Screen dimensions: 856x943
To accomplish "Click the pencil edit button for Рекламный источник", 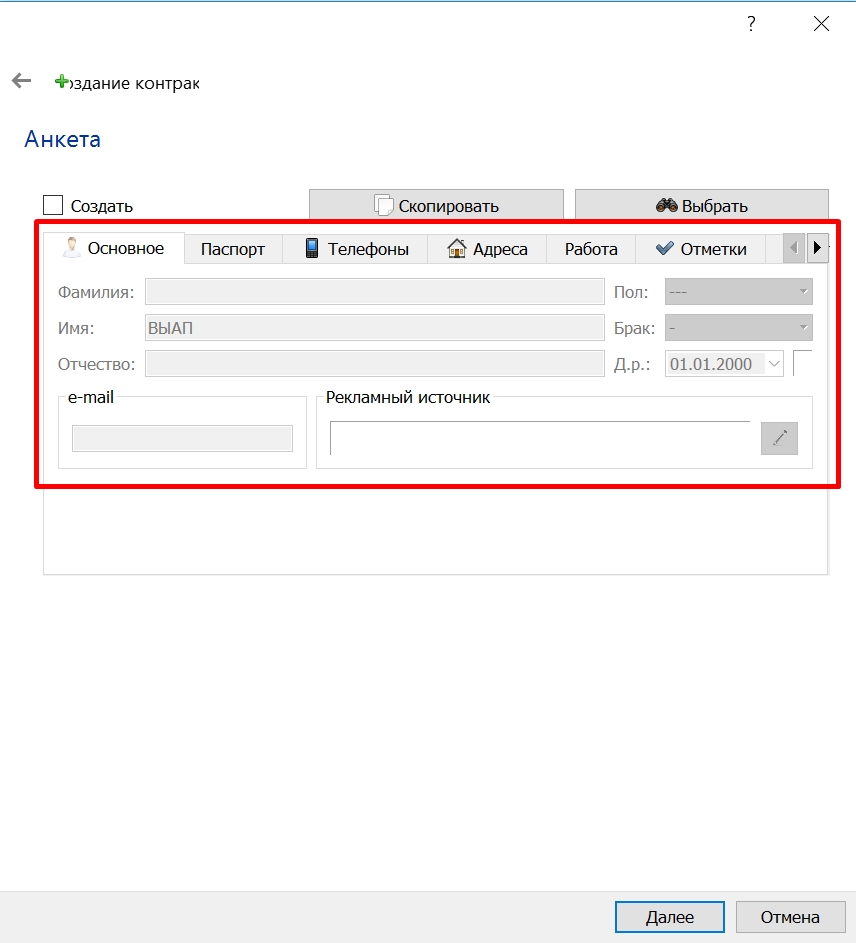I will 779,438.
